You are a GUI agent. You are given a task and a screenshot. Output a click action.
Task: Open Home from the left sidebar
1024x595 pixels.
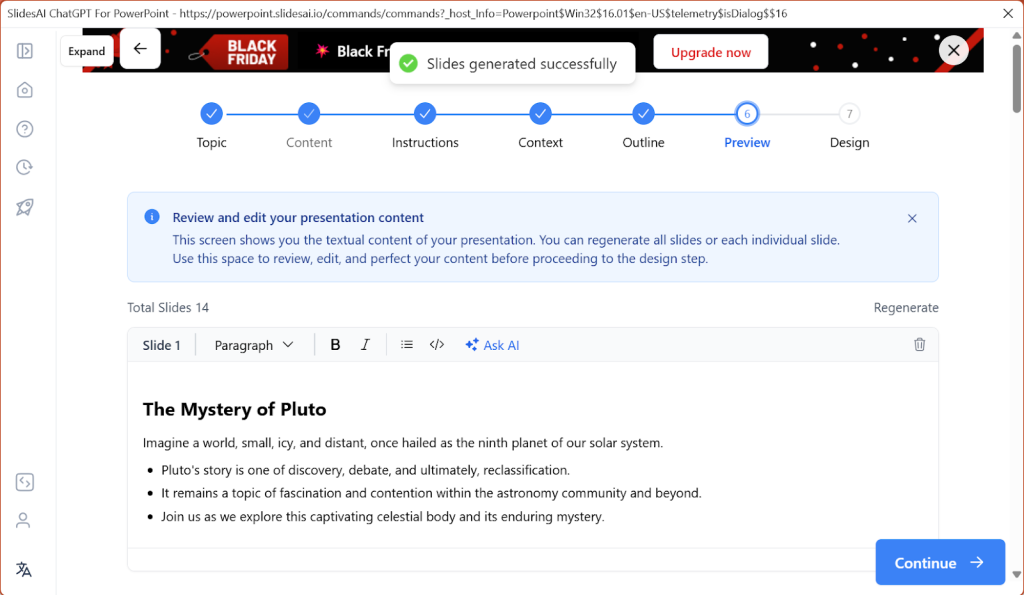pyautogui.click(x=24, y=89)
